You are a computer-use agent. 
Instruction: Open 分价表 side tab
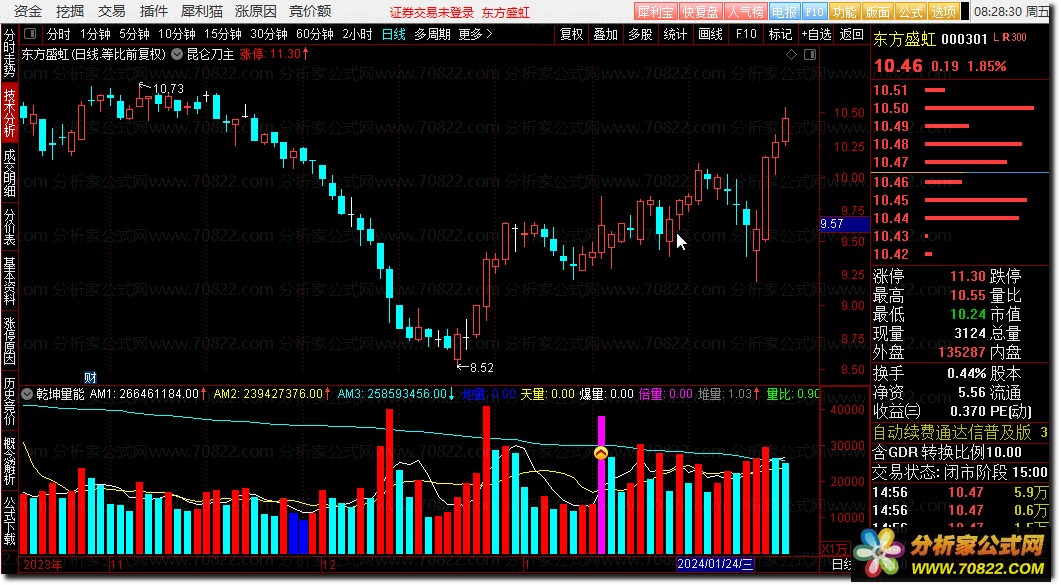[x=9, y=227]
